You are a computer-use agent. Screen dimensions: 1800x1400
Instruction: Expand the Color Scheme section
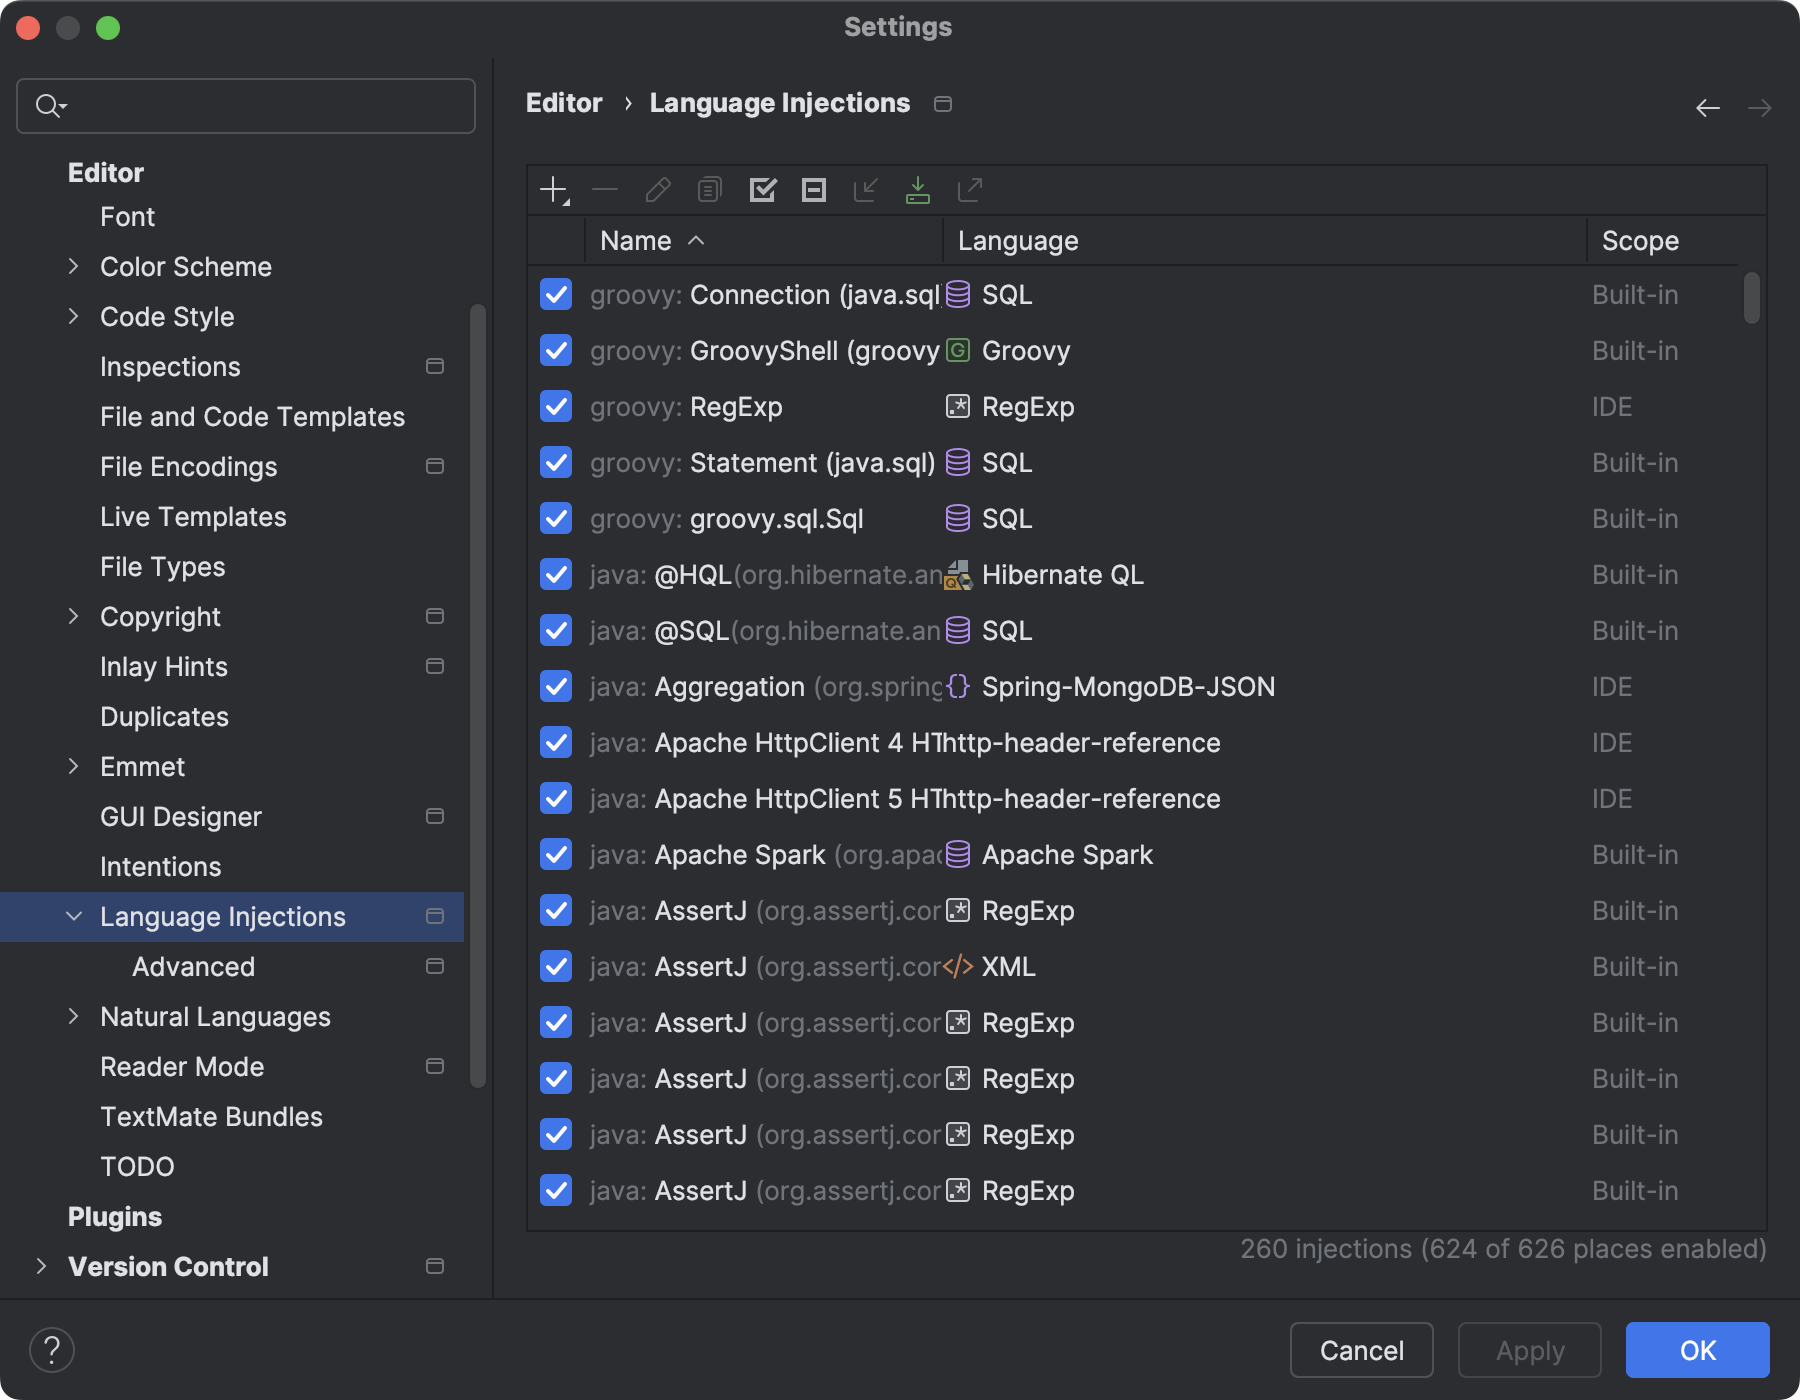(x=75, y=266)
